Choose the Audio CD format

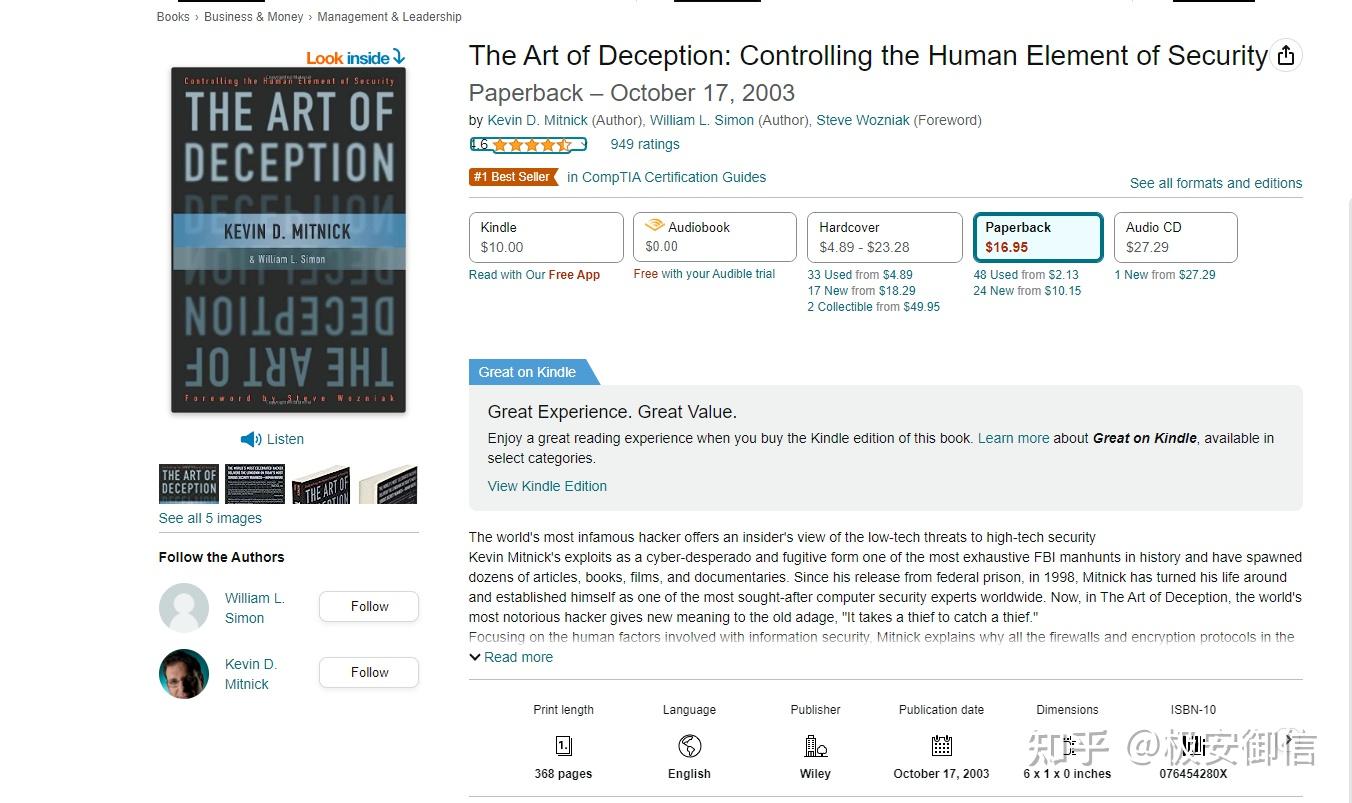(x=1175, y=237)
